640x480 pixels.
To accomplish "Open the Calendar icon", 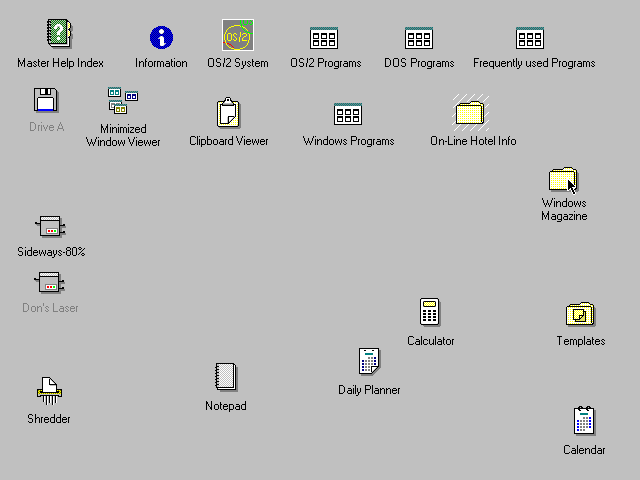I will click(584, 421).
